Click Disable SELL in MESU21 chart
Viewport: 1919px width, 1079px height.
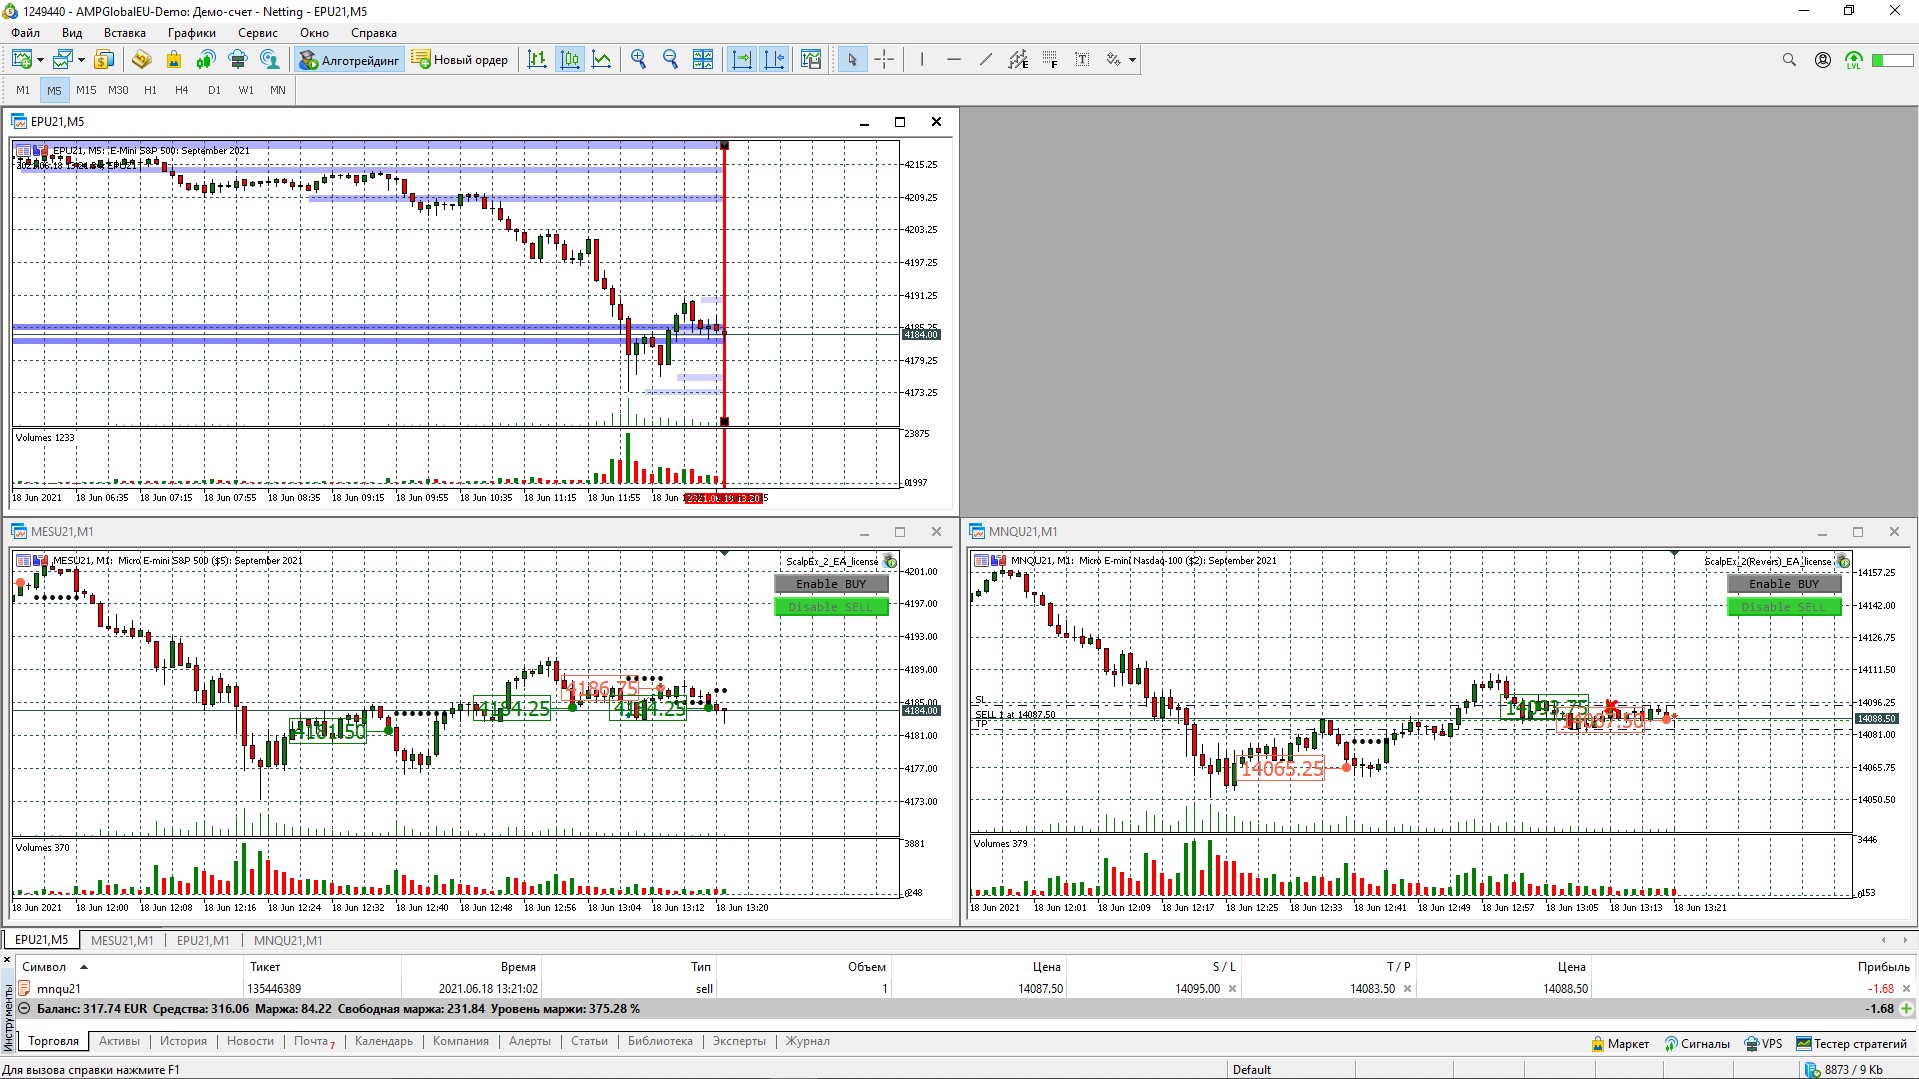(831, 607)
